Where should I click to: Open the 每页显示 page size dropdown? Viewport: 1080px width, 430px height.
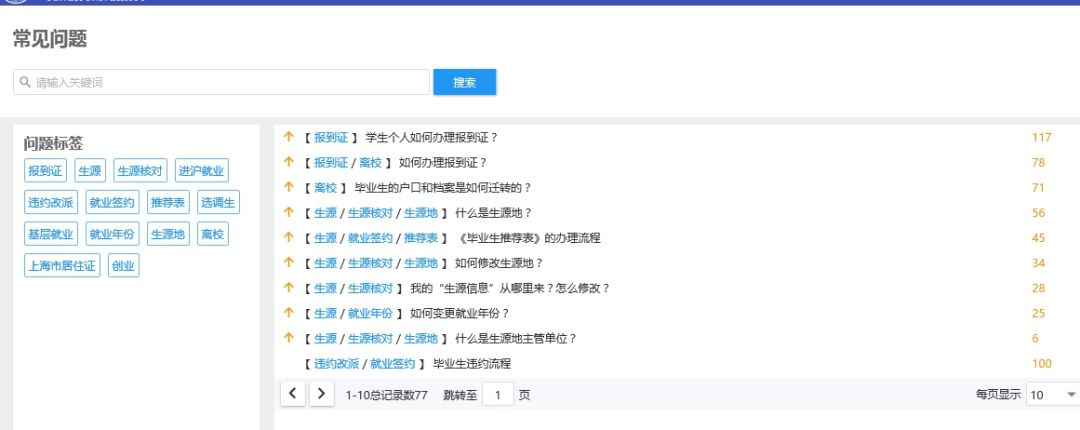point(1053,395)
